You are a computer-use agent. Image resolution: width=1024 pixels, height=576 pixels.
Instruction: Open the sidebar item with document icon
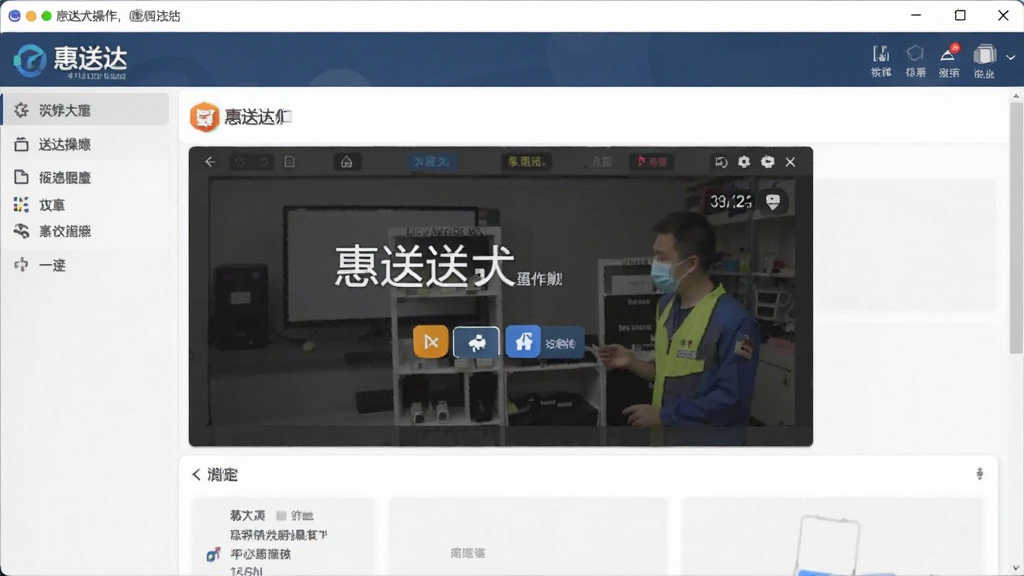coord(86,177)
